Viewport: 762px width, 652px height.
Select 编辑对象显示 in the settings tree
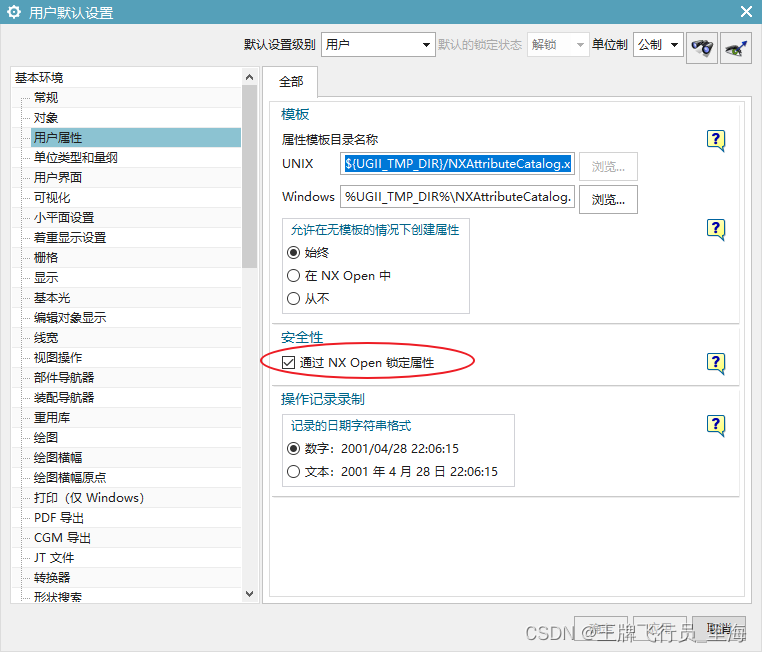pos(70,318)
